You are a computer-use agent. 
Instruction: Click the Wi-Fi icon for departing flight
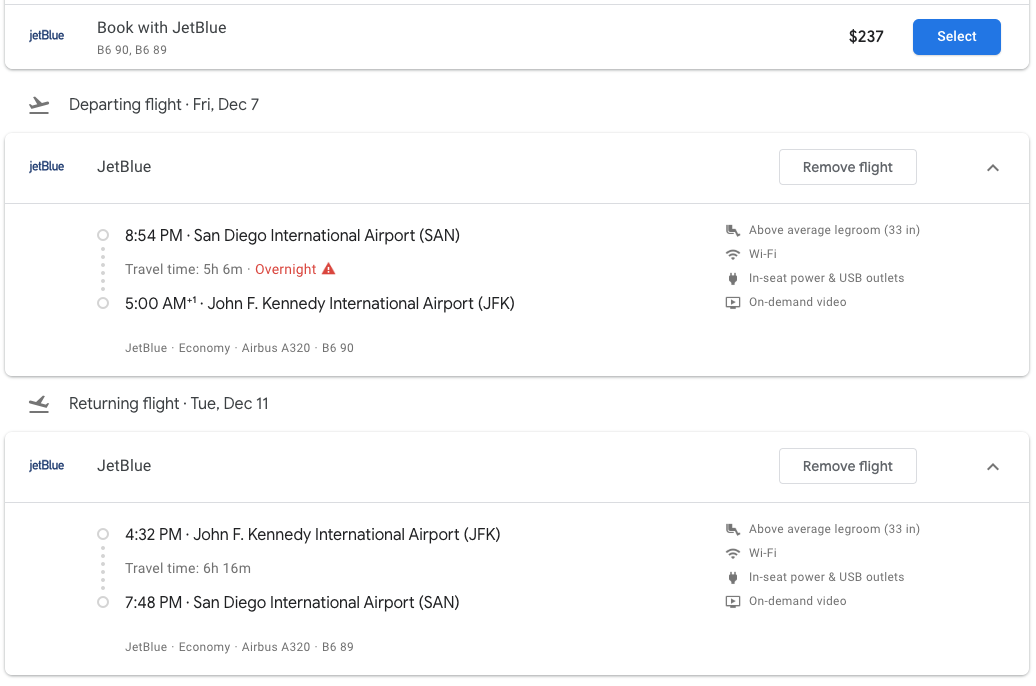pyautogui.click(x=733, y=254)
